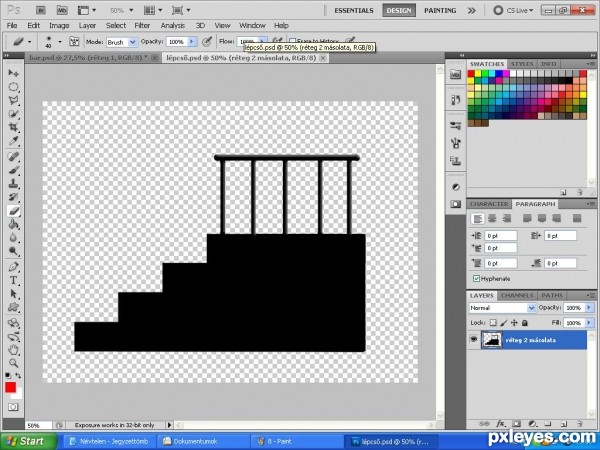Toggle the Hyphenate checkbox

[476, 279]
